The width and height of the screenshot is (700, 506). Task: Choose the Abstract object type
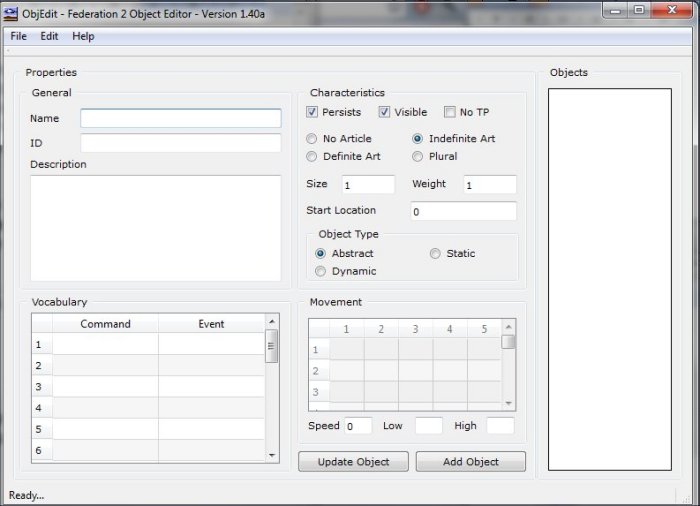click(320, 253)
